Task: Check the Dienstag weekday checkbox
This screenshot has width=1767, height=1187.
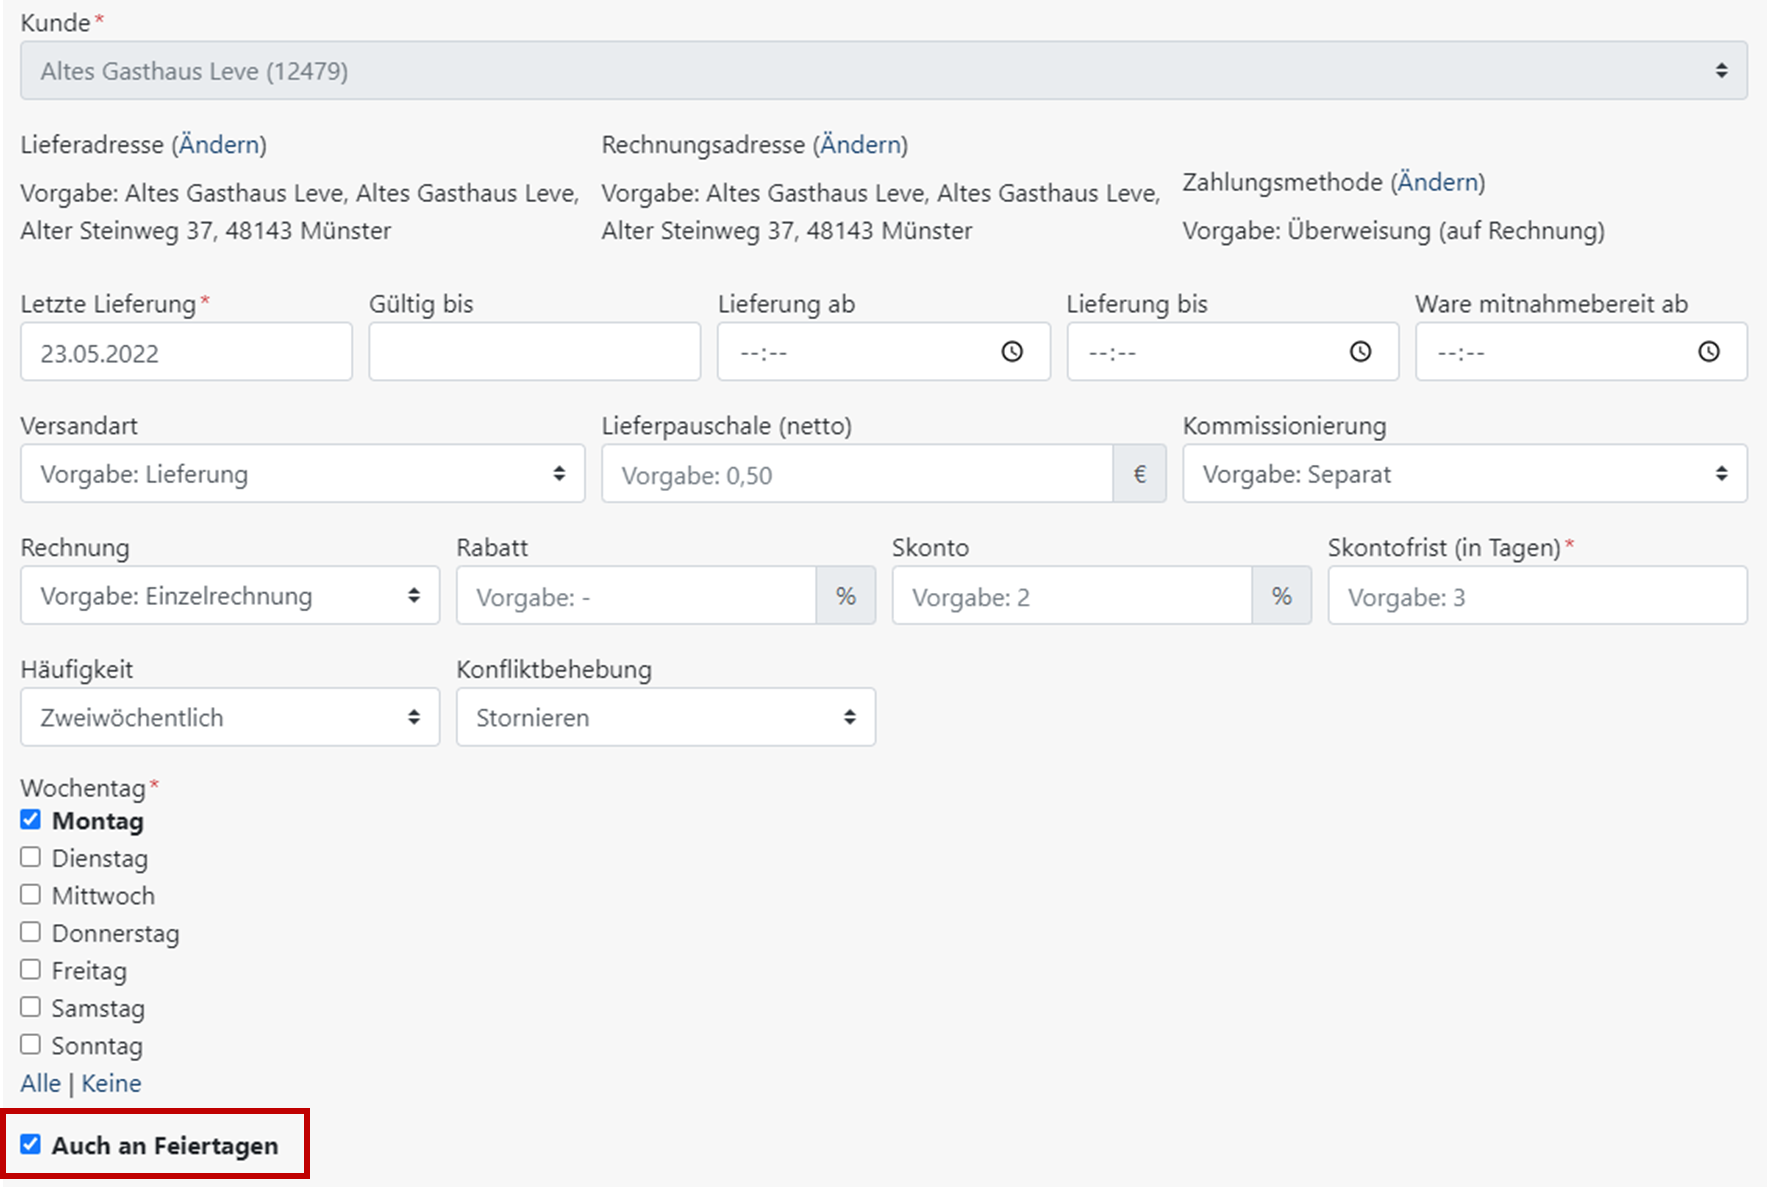Action: click(x=31, y=857)
